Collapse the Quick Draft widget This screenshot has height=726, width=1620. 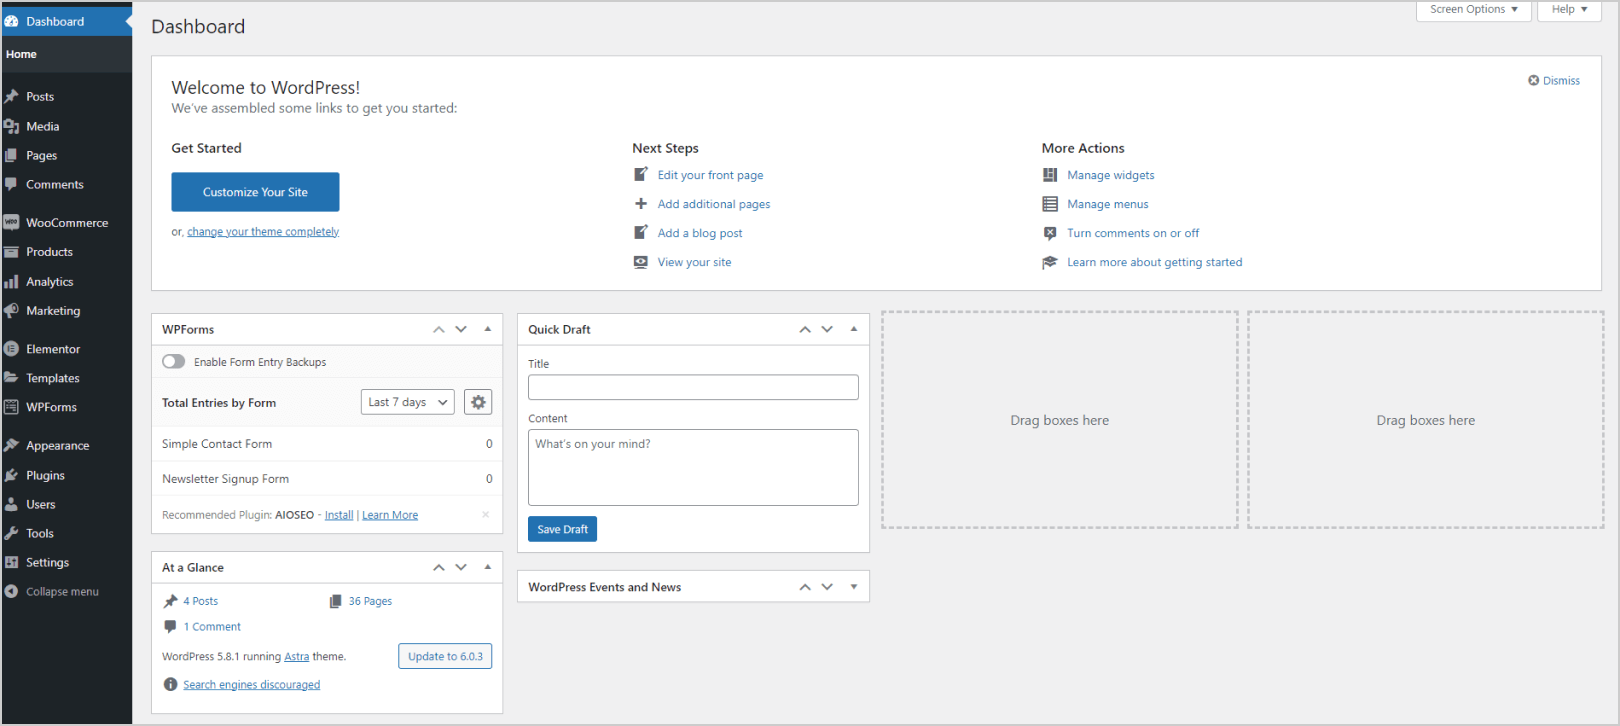854,329
